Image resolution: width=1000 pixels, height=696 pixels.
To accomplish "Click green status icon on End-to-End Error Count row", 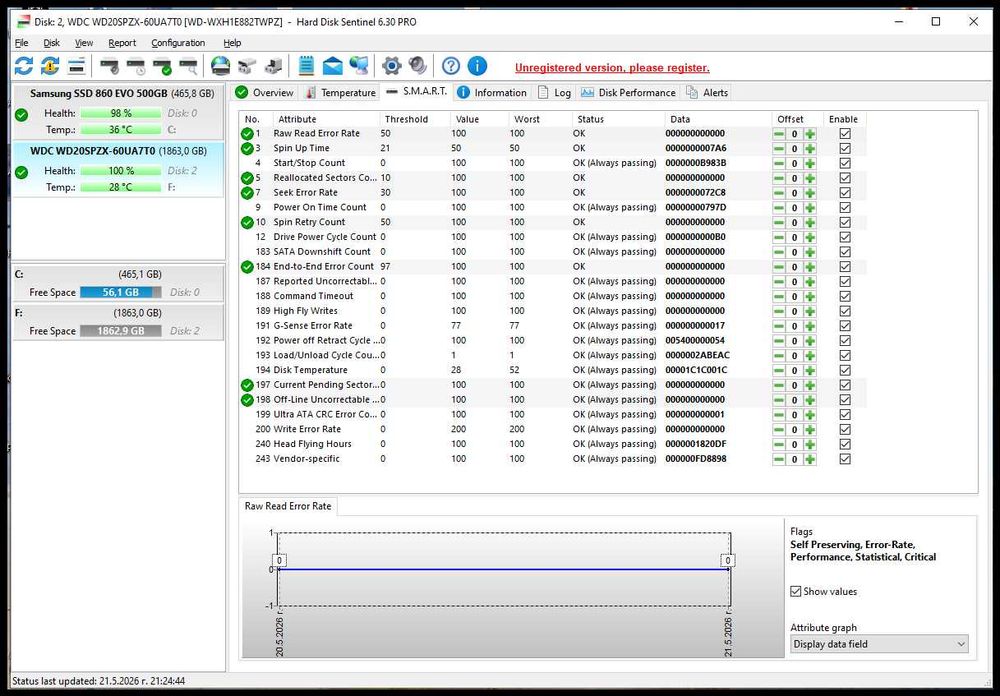I will point(247,267).
